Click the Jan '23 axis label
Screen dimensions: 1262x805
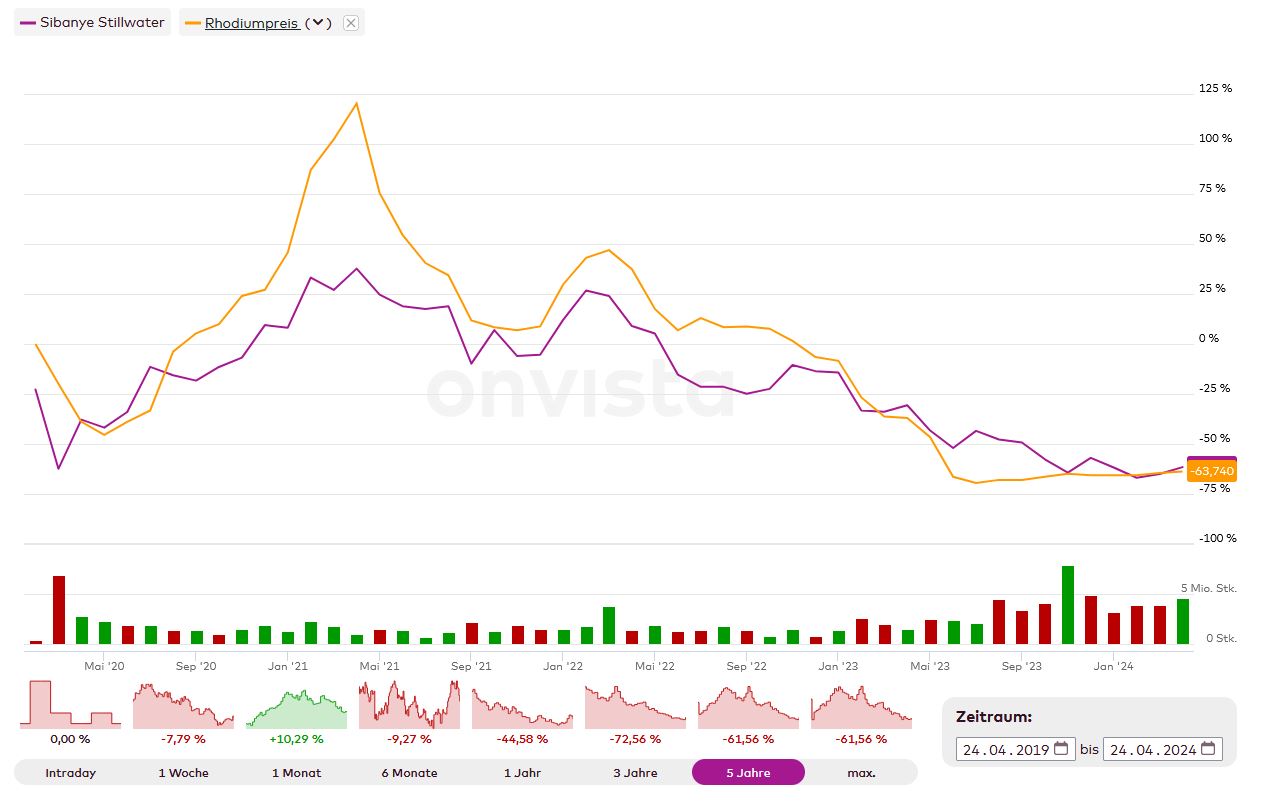838,665
